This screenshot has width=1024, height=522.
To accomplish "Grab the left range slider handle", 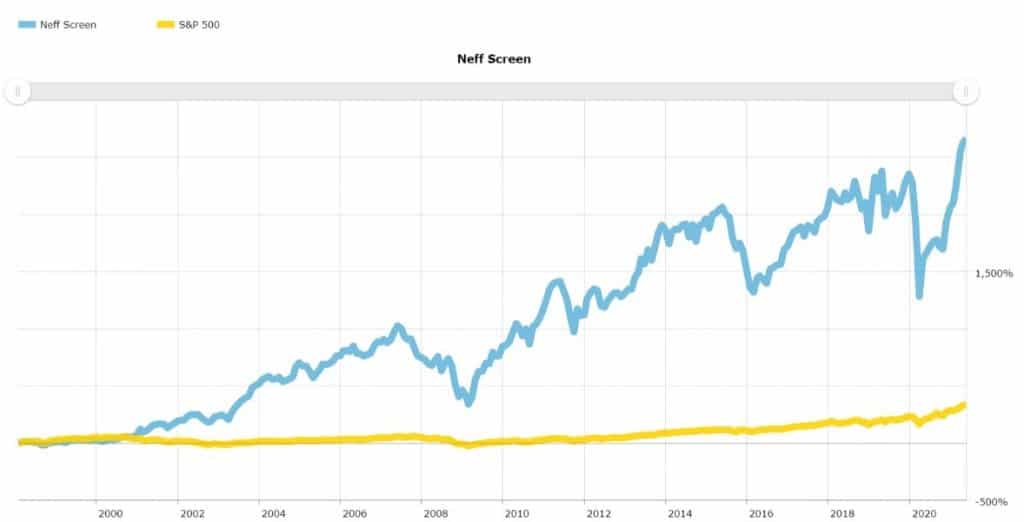I will click(18, 91).
